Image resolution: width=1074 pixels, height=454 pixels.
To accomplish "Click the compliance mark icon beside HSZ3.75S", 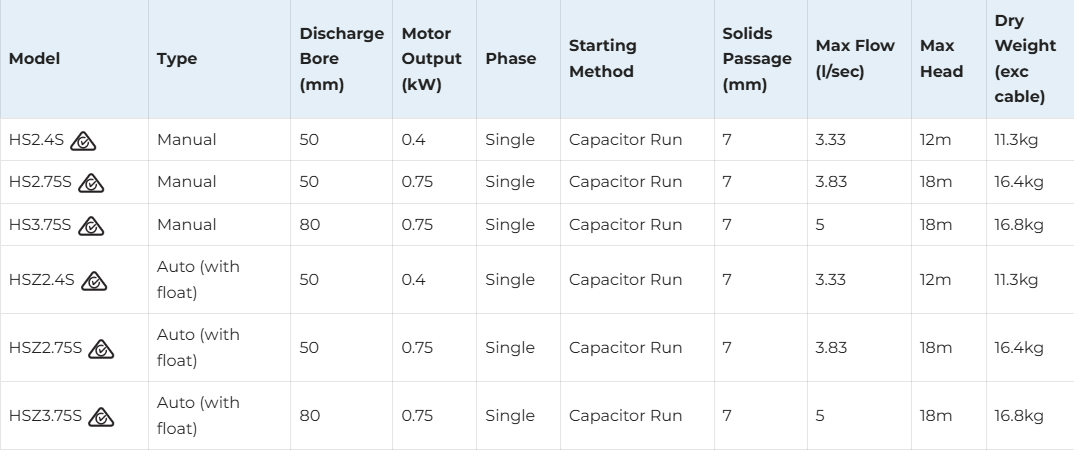I will coord(103,416).
